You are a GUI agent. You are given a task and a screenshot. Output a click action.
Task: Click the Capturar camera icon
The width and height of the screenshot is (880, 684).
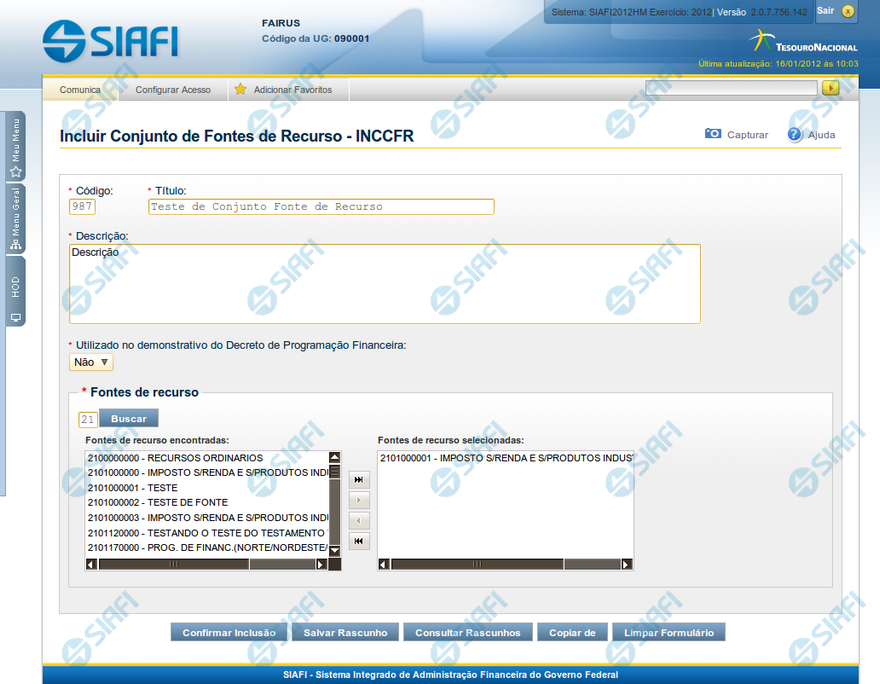pos(713,134)
